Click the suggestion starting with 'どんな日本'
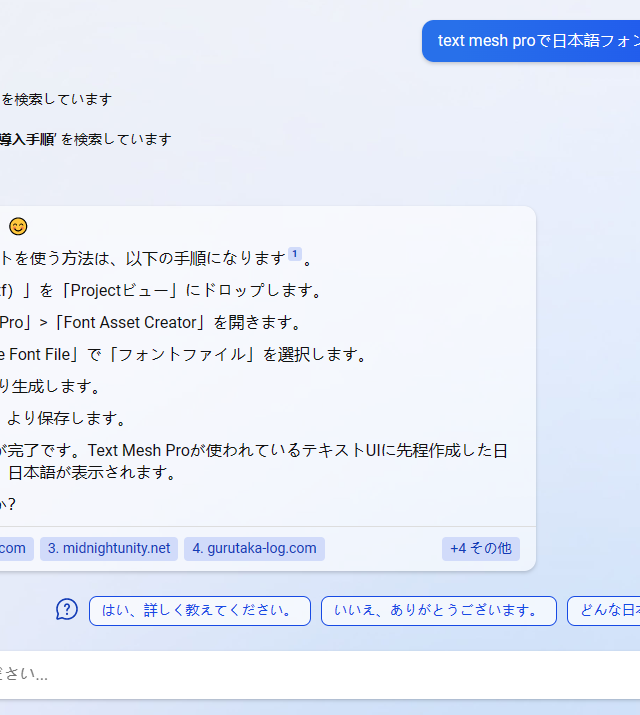This screenshot has height=715, width=640. (x=604, y=611)
